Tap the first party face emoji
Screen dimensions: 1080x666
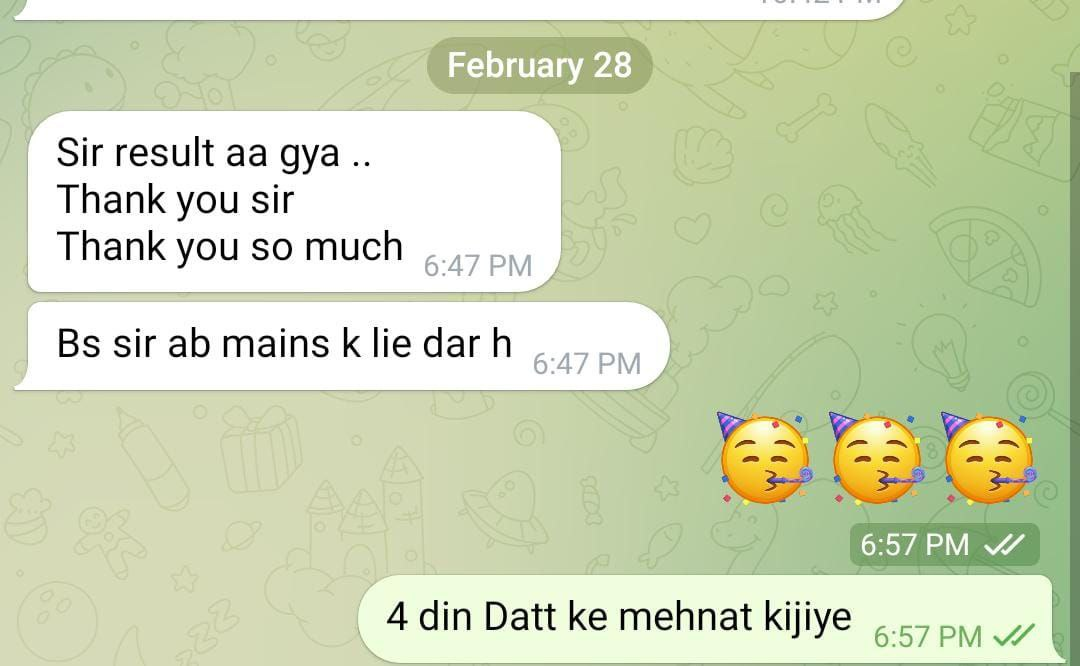coord(764,458)
